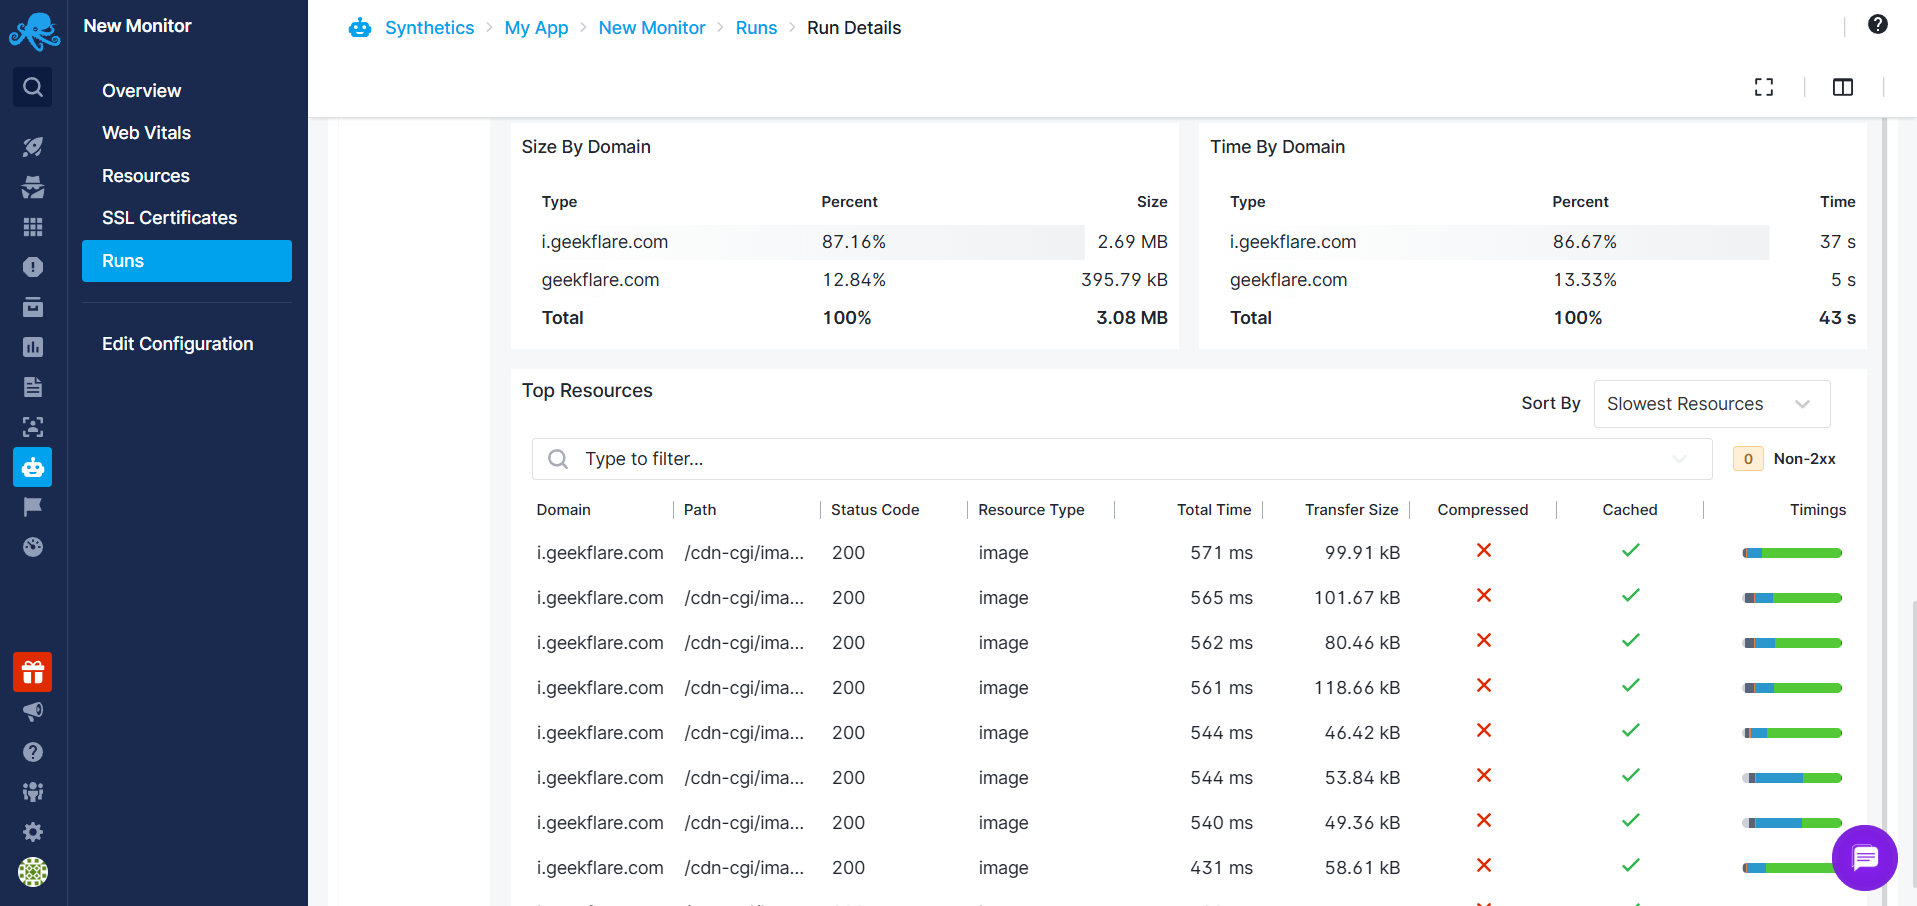Image resolution: width=1917 pixels, height=906 pixels.
Task: Go to Synthetics breadcrumb link
Action: 430,28
